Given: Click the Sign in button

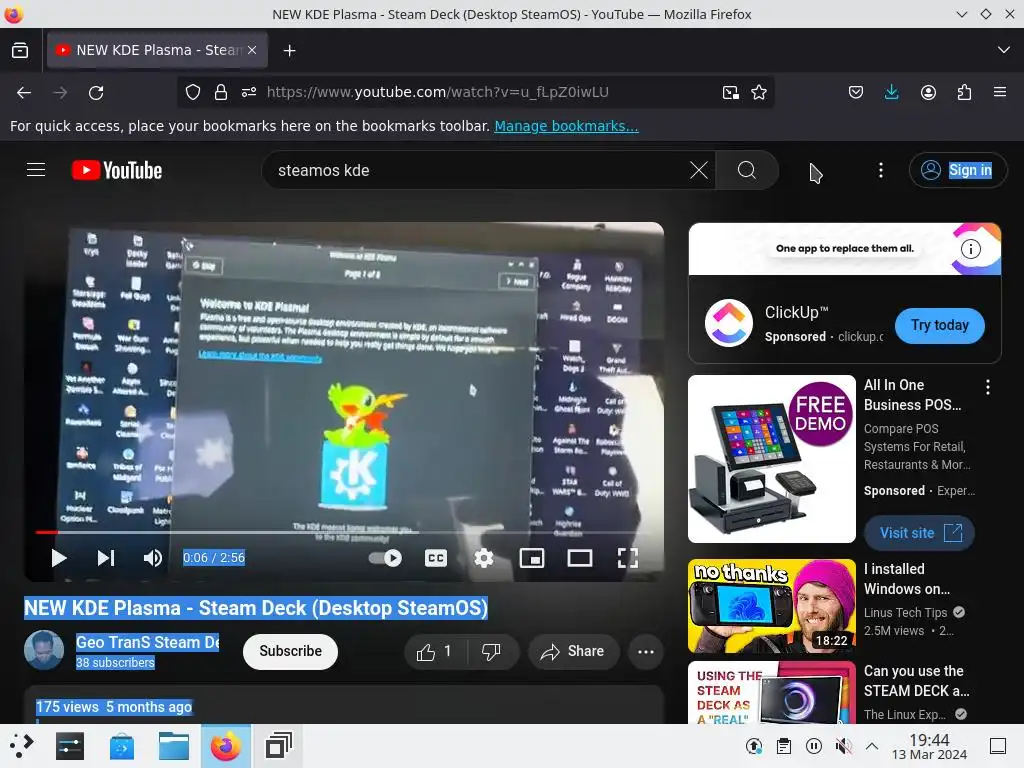Looking at the screenshot, I should [958, 170].
